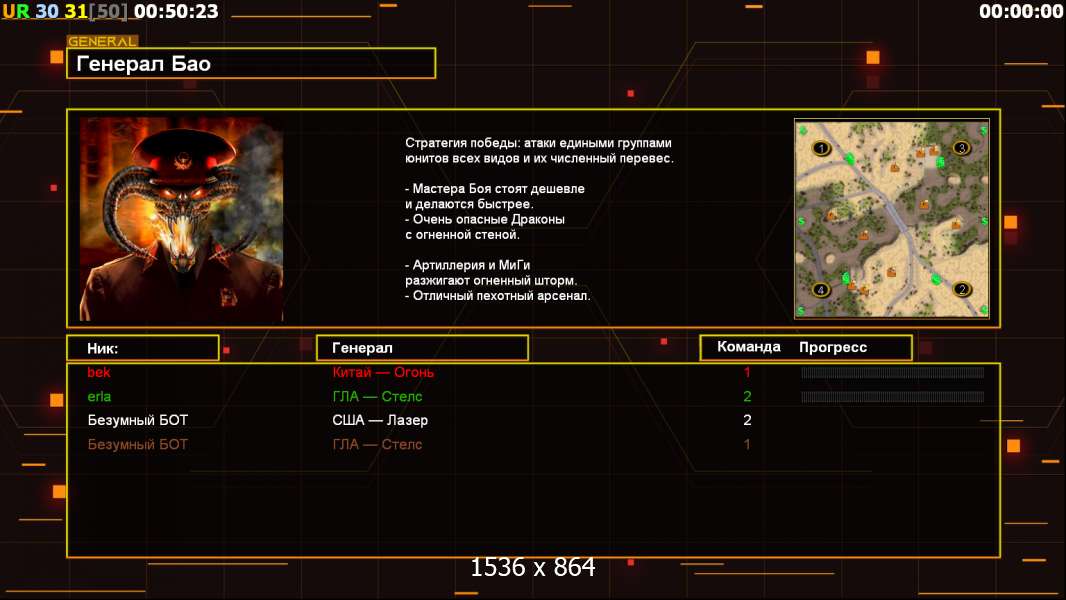Select the white 'Безумный БОТ' row name
Screen dimensions: 1066x600
point(137,421)
